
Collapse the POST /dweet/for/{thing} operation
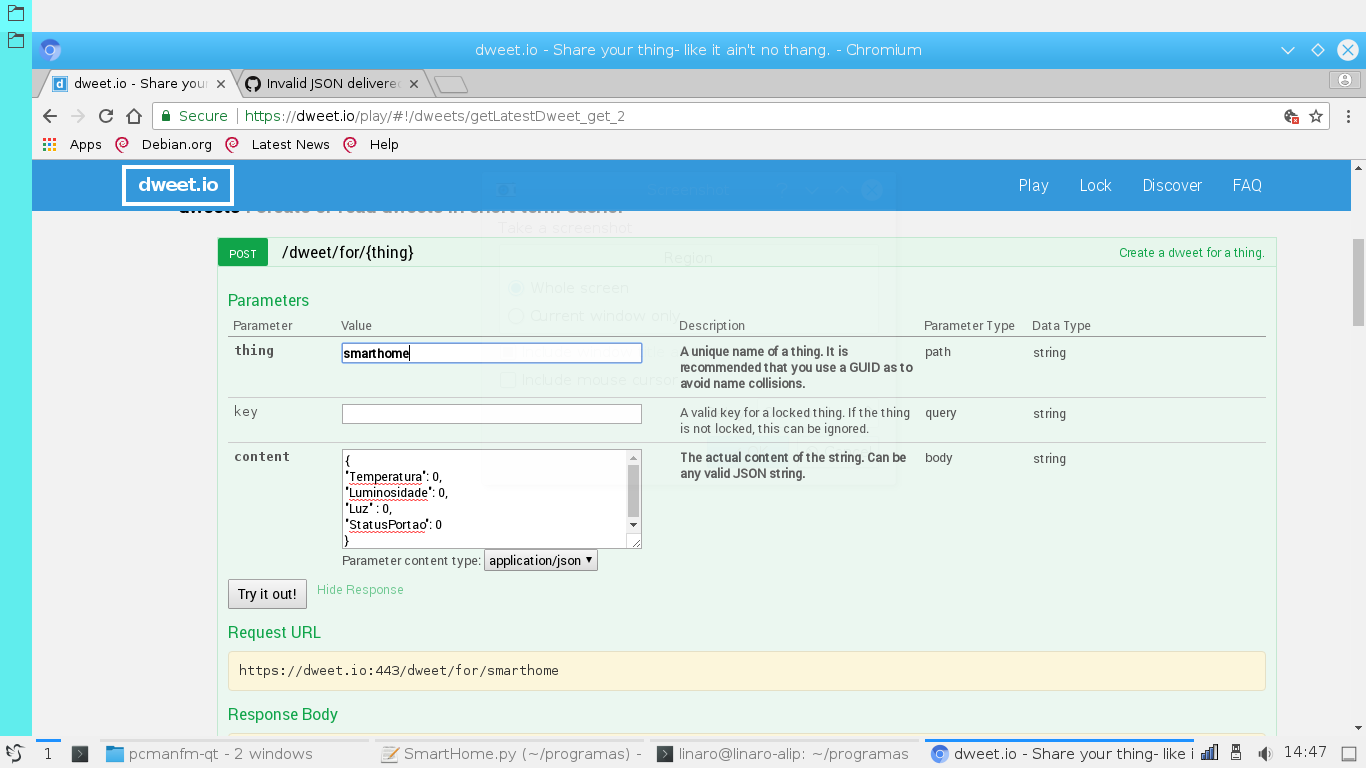[x=347, y=253]
